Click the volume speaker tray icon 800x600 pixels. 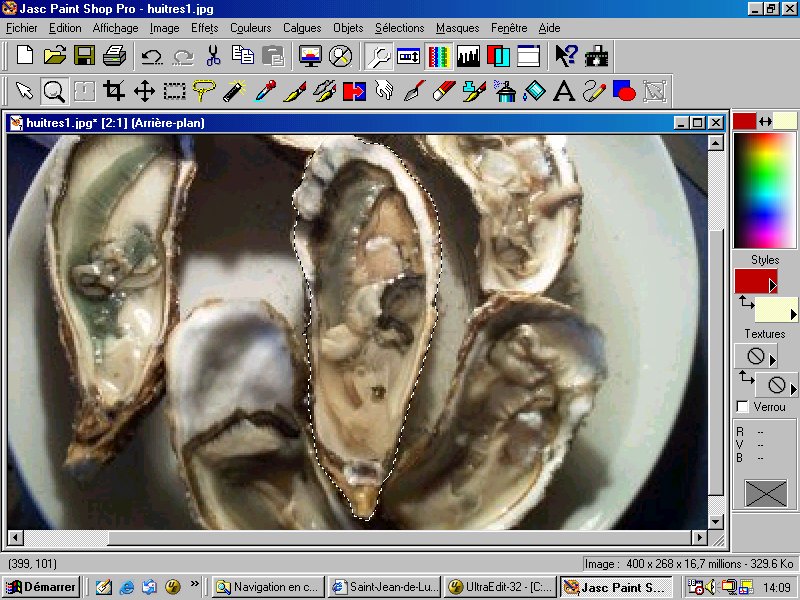(x=710, y=587)
